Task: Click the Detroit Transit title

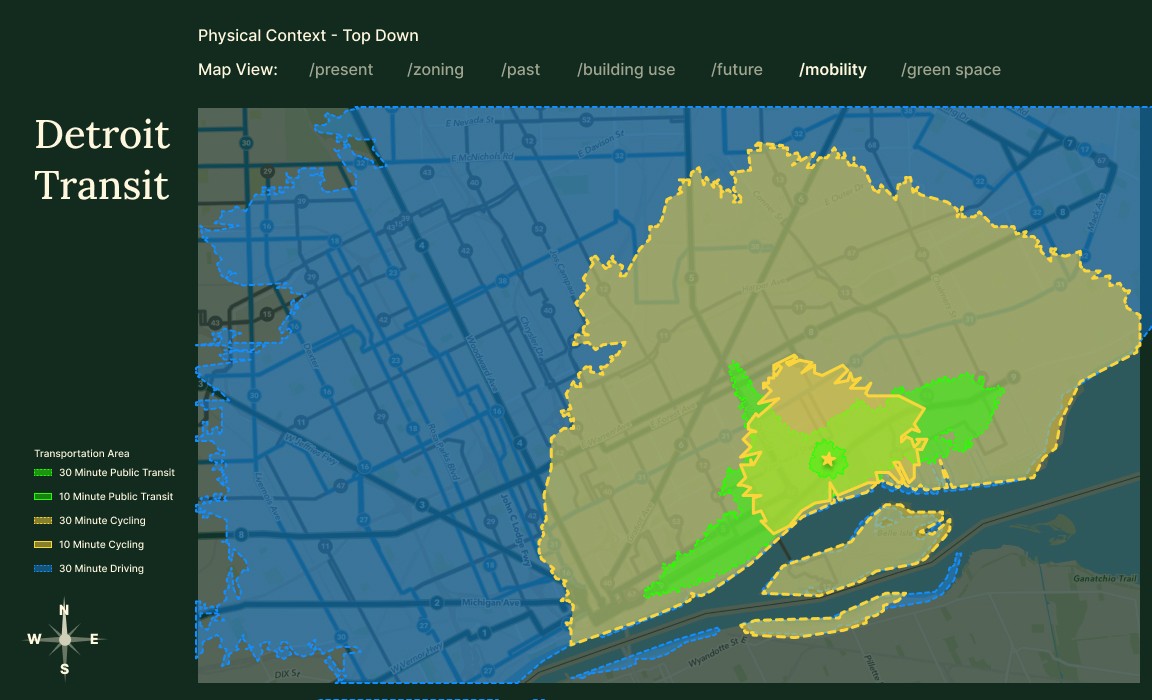Action: tap(101, 160)
